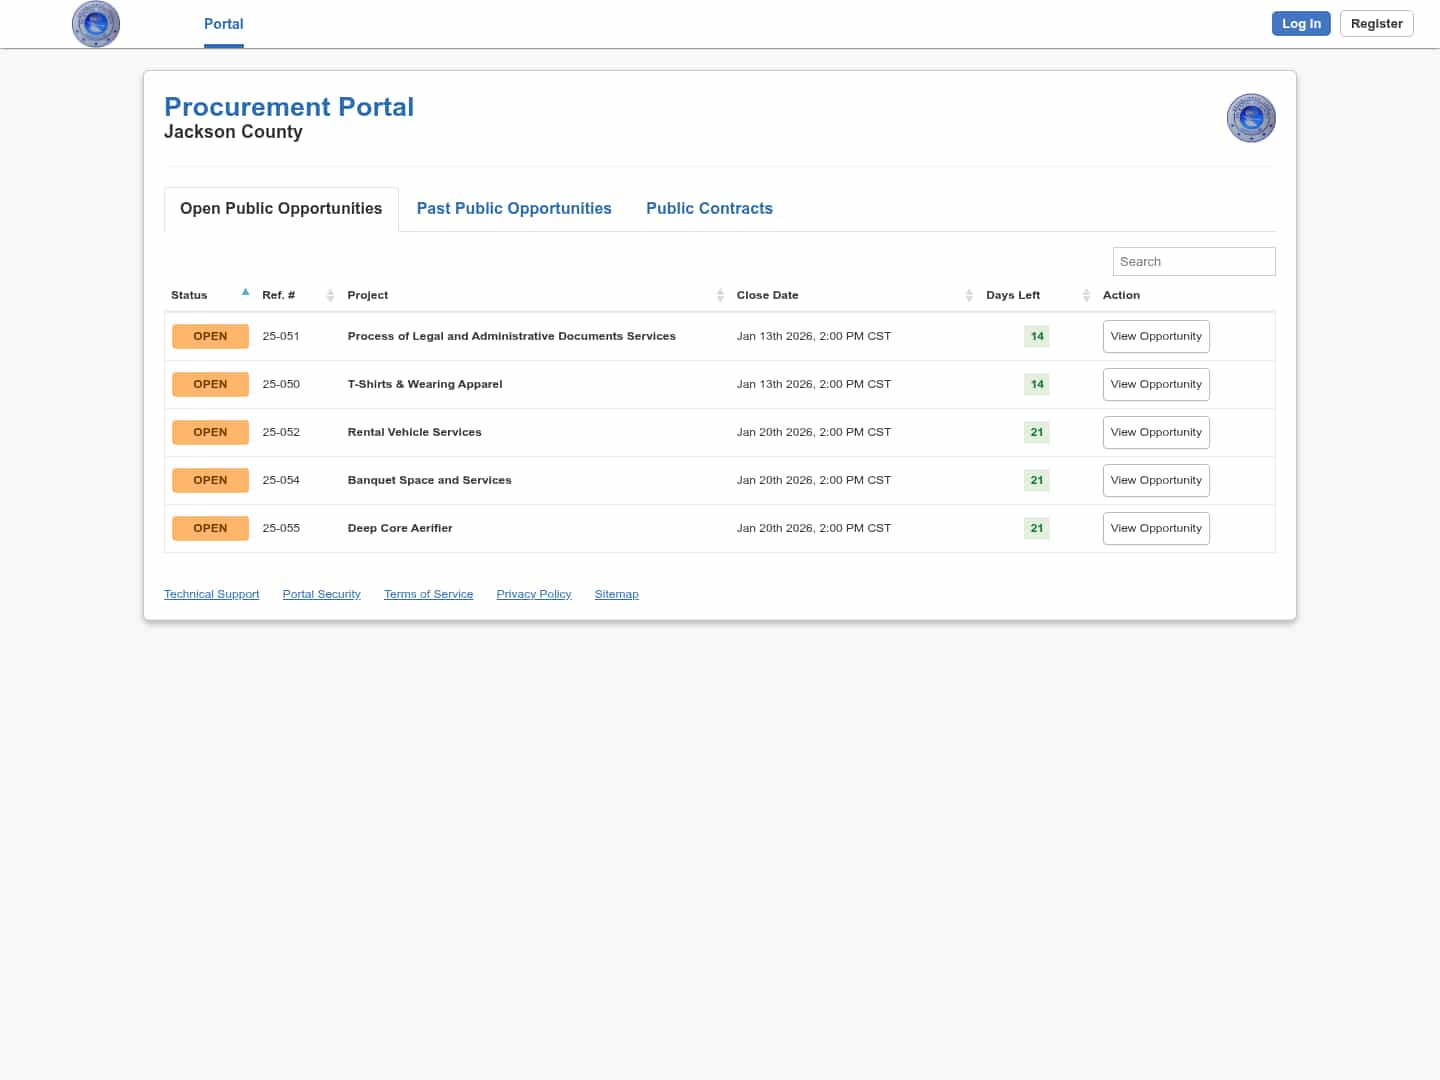Click the county seal logo in top navigation
Image resolution: width=1440 pixels, height=1080 pixels.
click(96, 24)
